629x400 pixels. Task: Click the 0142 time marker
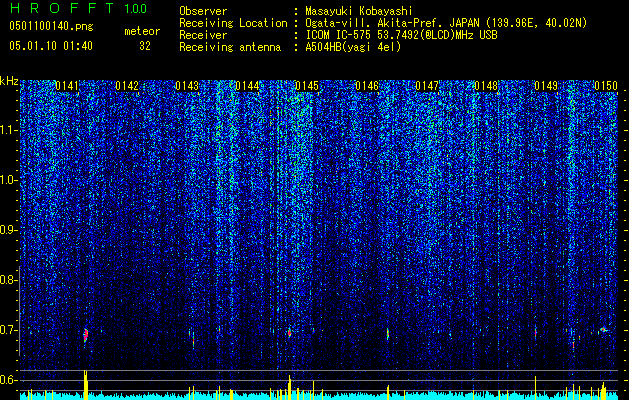127,86
